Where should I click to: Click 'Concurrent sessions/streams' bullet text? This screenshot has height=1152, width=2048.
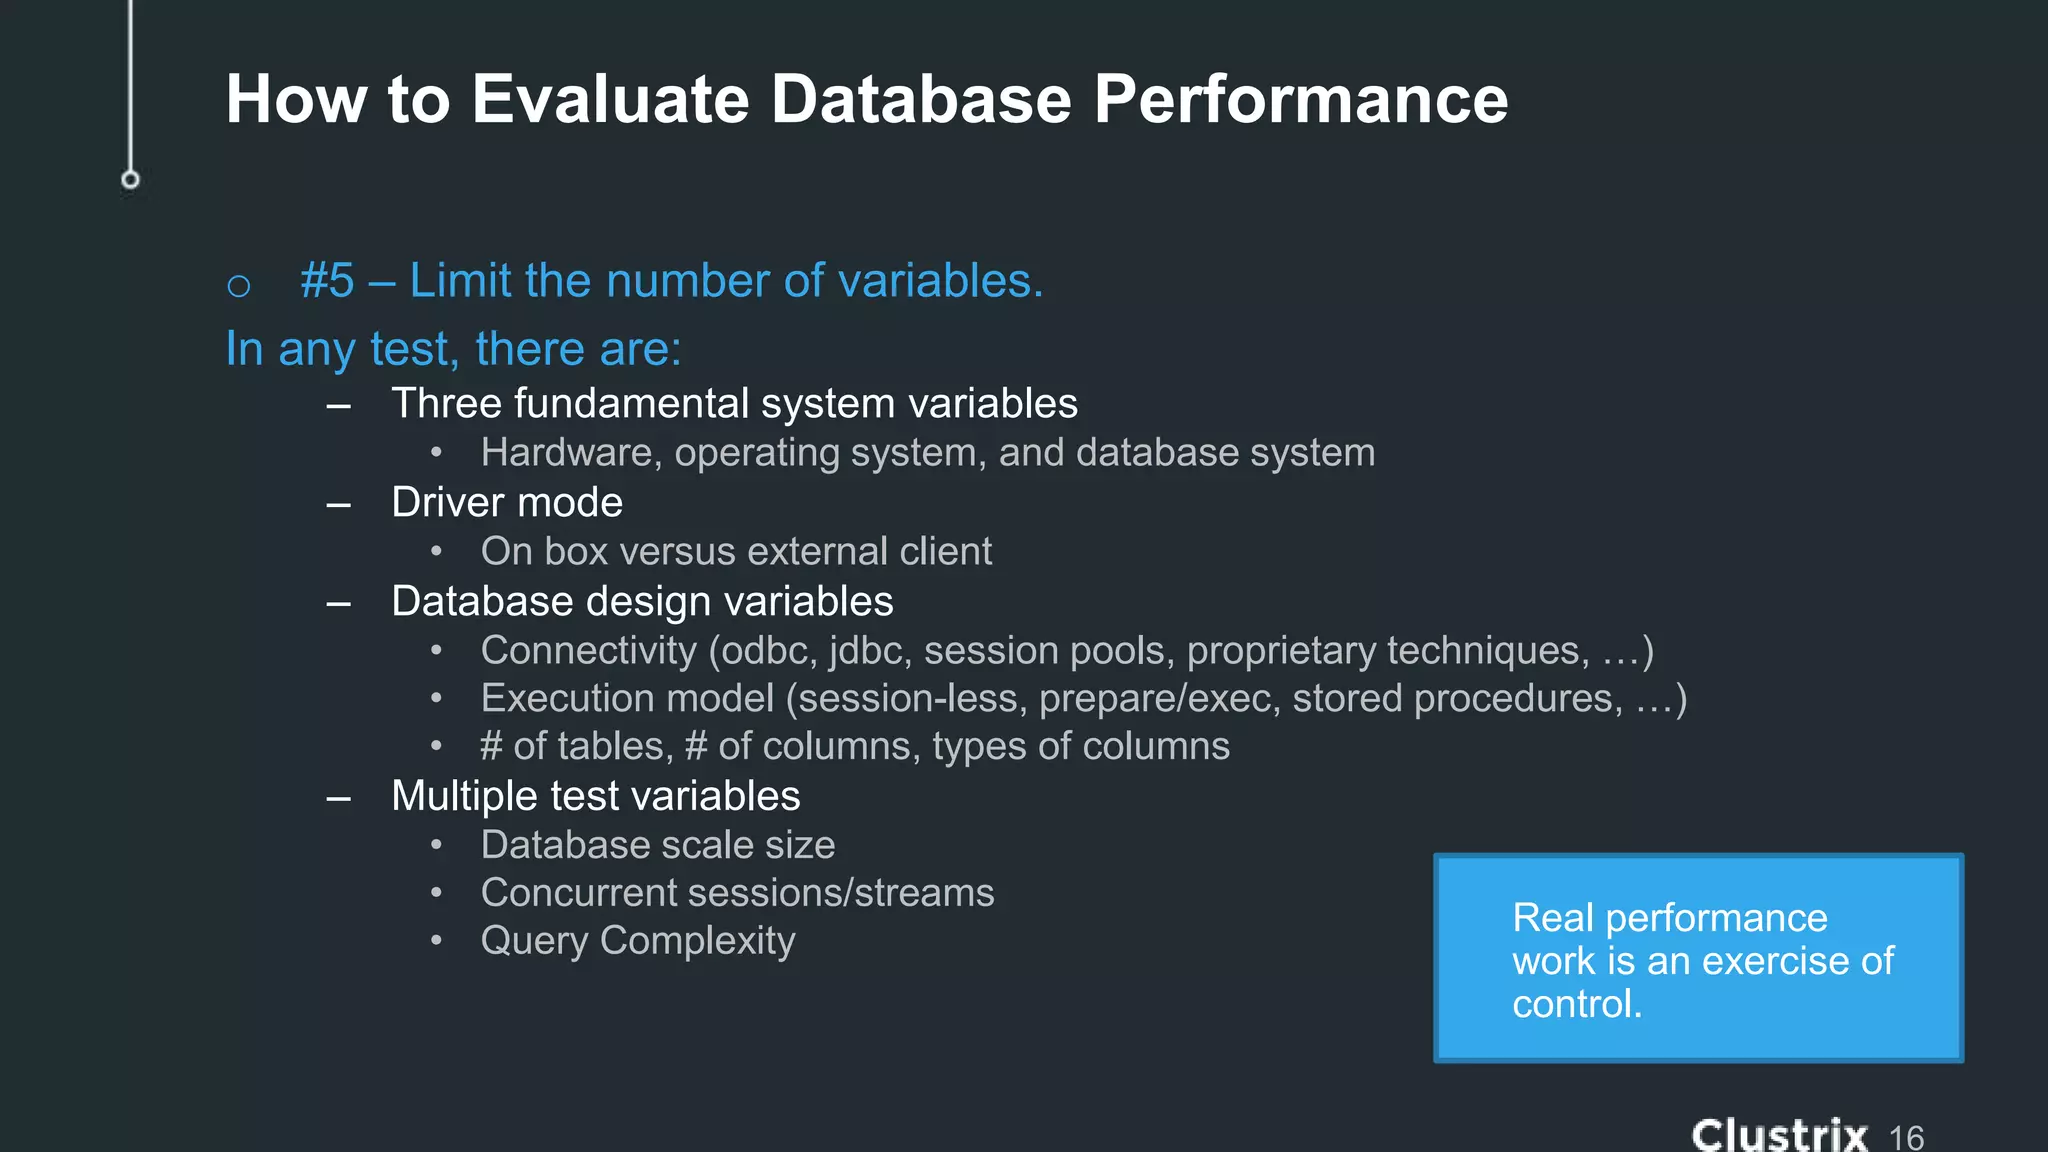(737, 893)
